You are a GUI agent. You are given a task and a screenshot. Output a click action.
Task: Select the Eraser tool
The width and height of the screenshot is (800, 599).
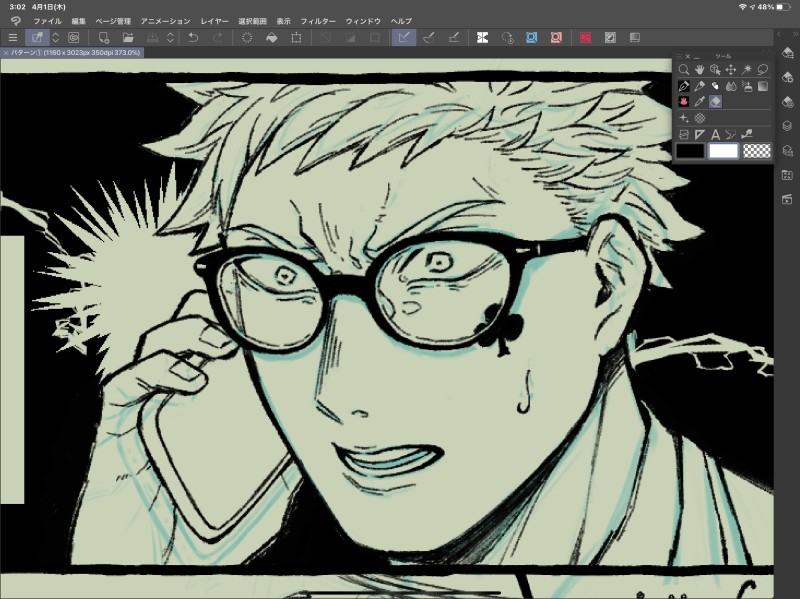715,102
